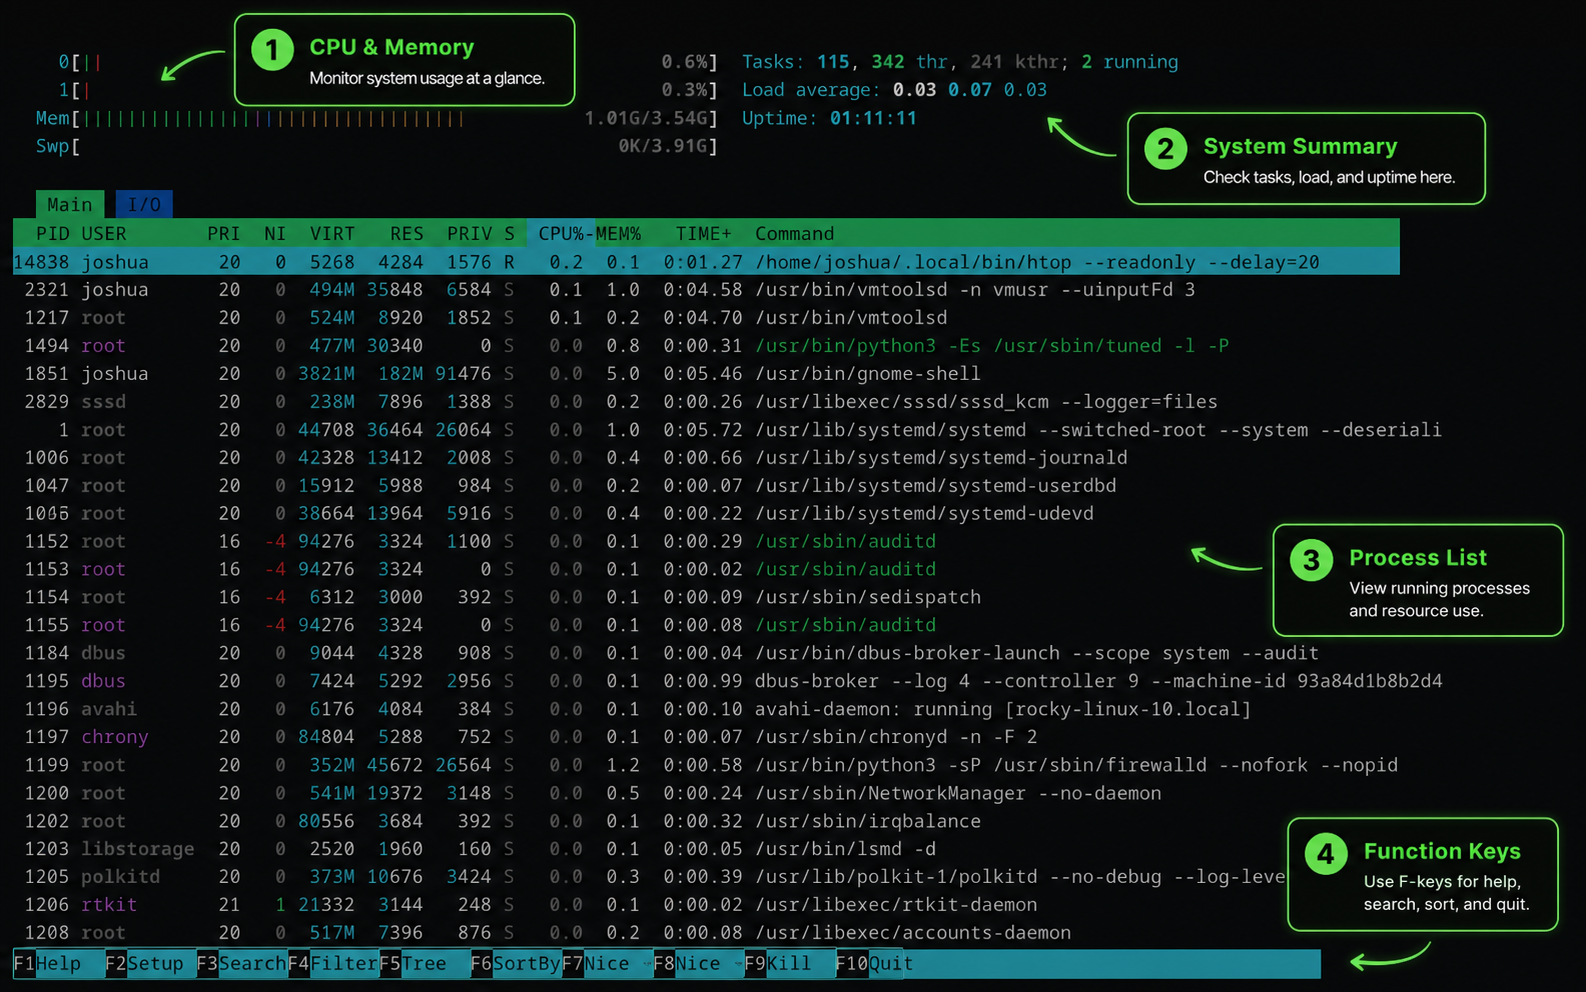Click the Load average line
Image resolution: width=1586 pixels, height=992 pixels.
click(894, 90)
